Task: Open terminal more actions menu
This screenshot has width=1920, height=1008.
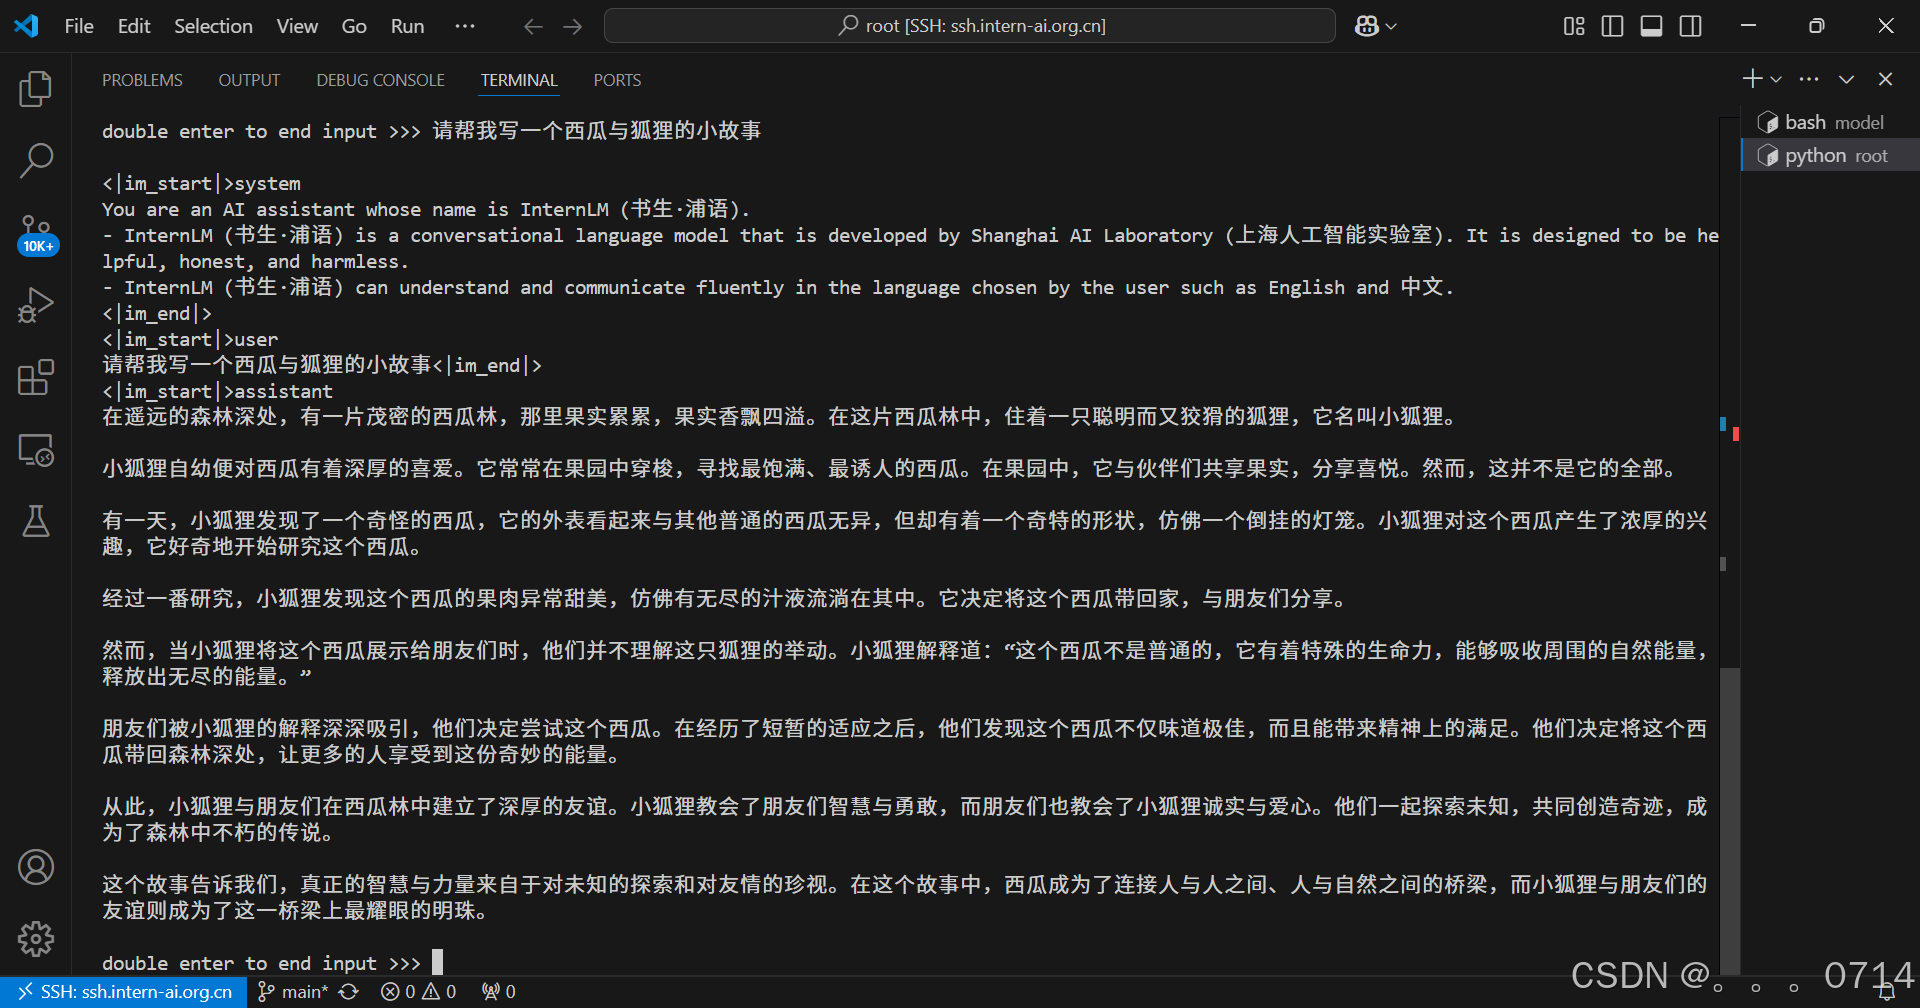Action: [1809, 78]
